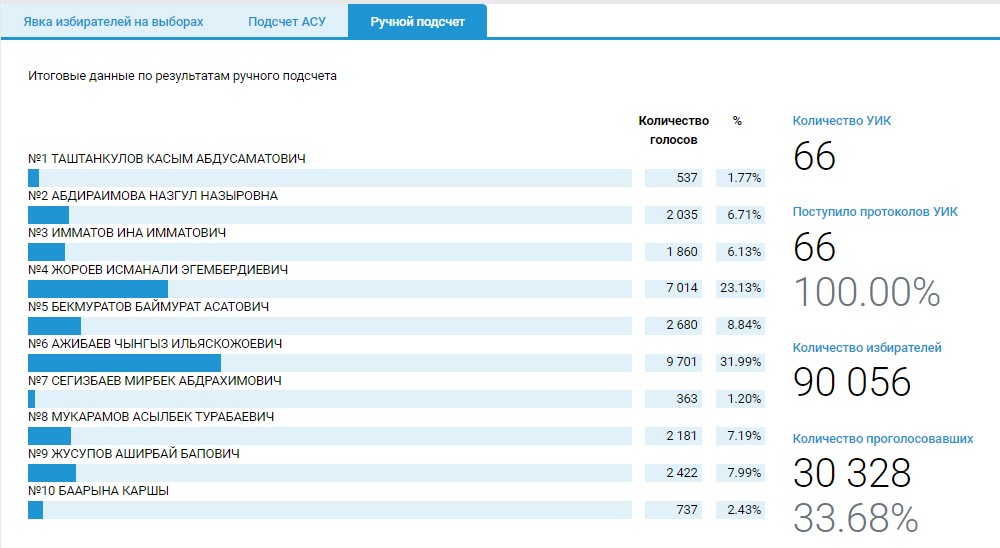Click the progress bar of candidate №4 Жороев
The width and height of the screenshot is (1000, 548).
tap(97, 289)
